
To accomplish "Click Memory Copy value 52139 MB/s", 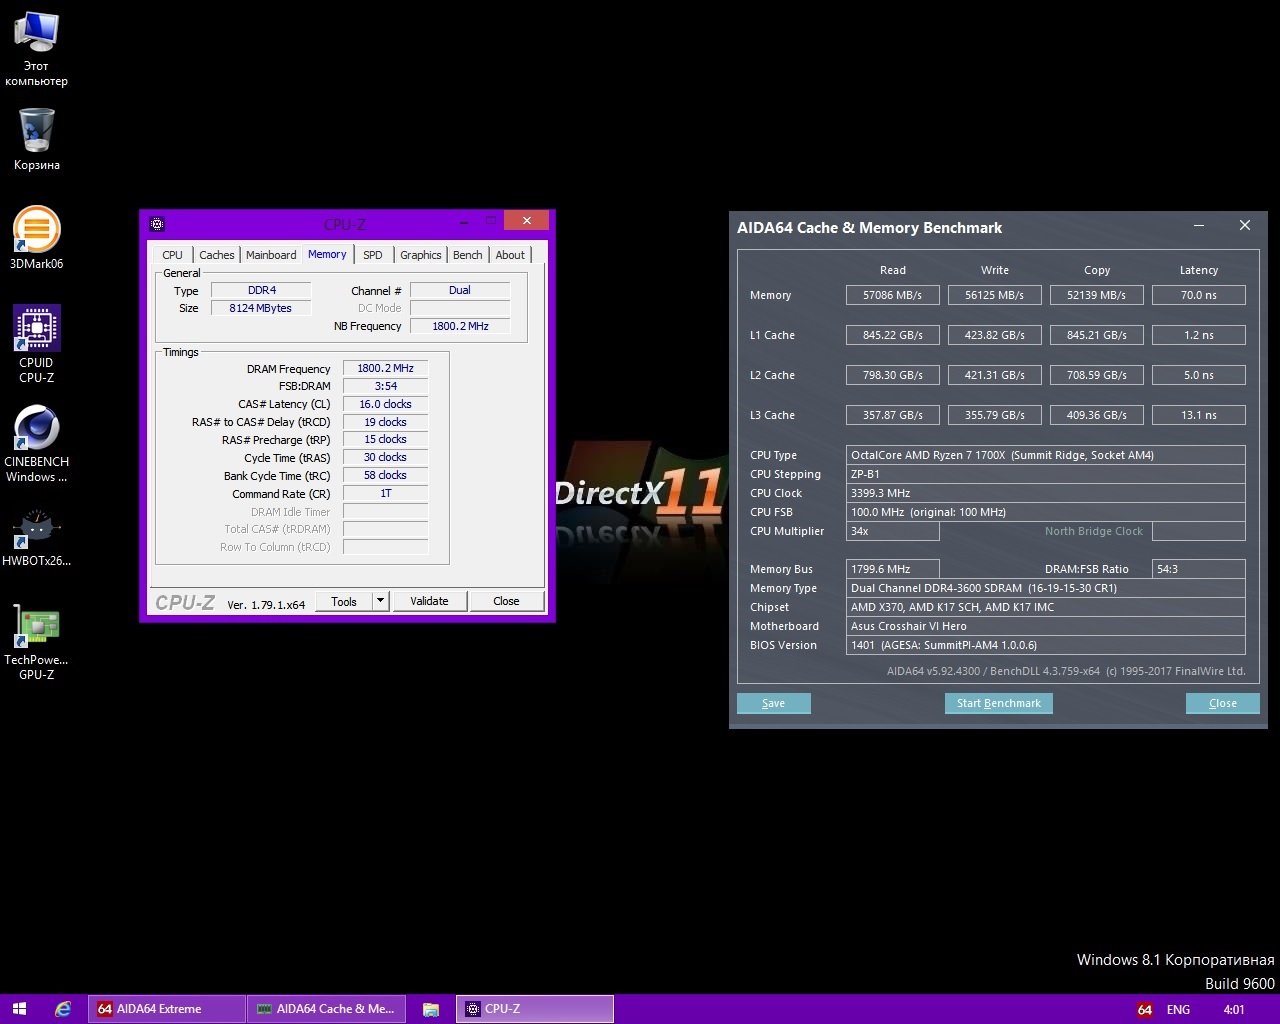I will pyautogui.click(x=1097, y=295).
